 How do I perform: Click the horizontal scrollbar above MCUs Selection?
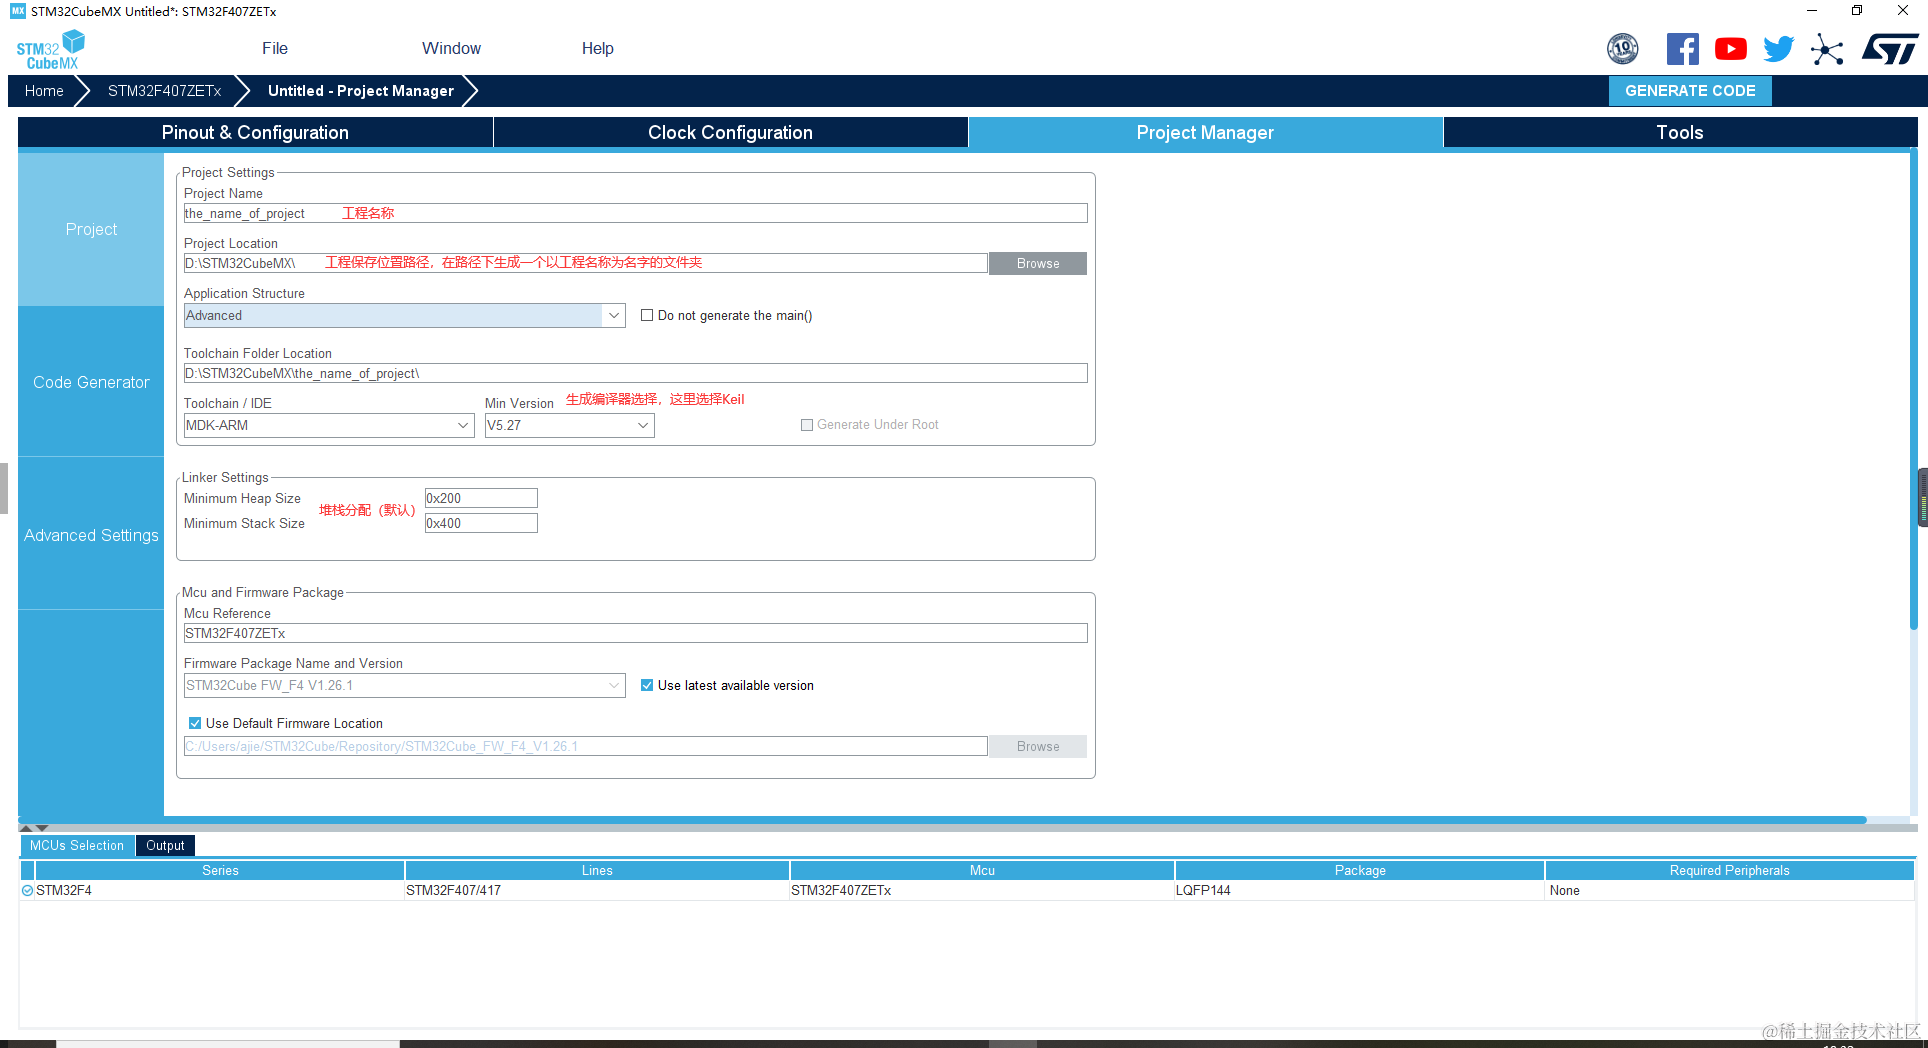tap(942, 820)
